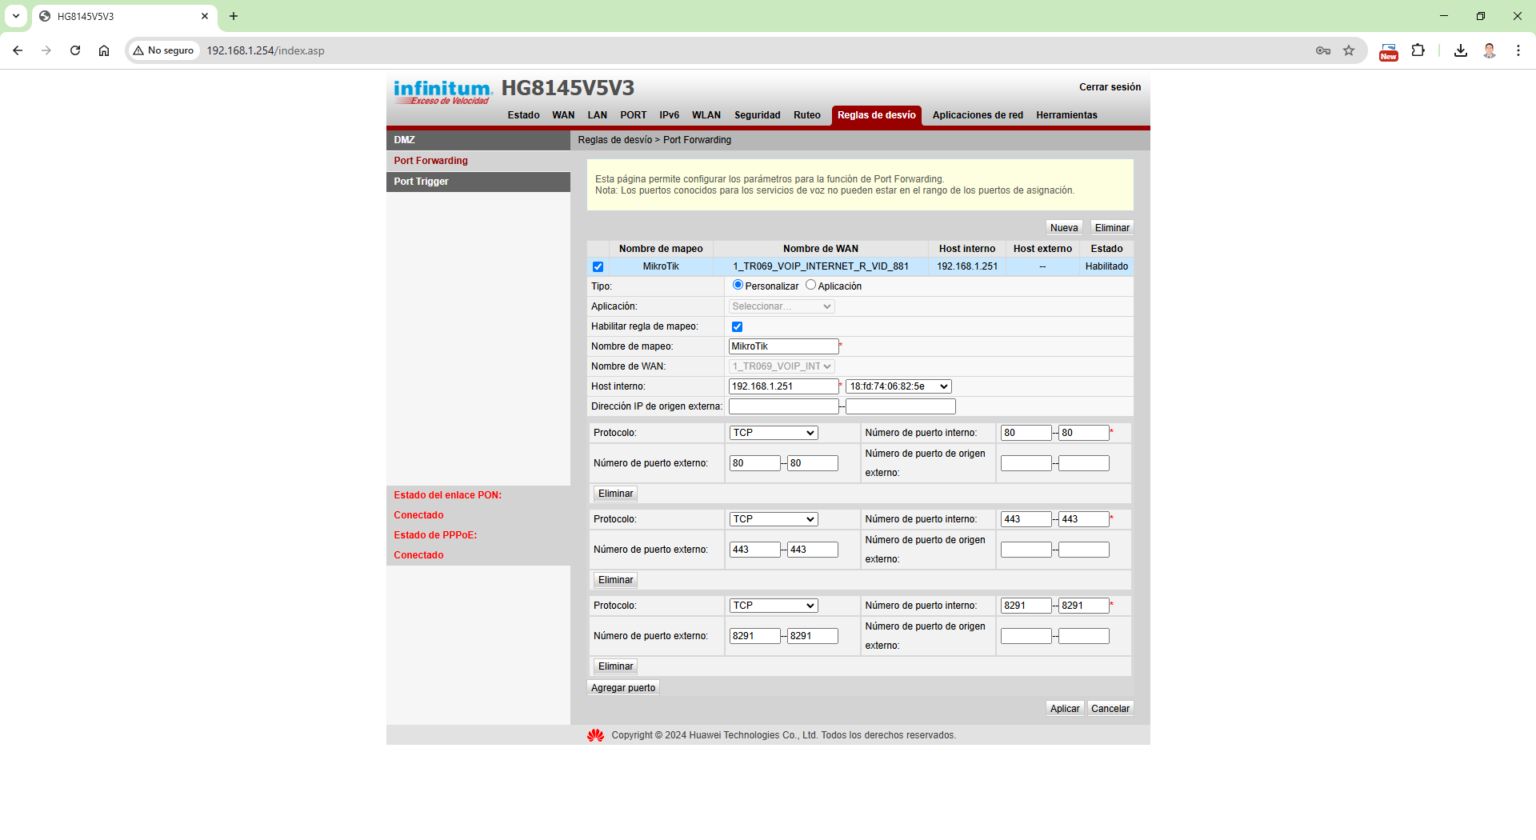The image size is (1536, 840).
Task: Open the first Protocolo TCP dropdown
Action: click(773, 432)
